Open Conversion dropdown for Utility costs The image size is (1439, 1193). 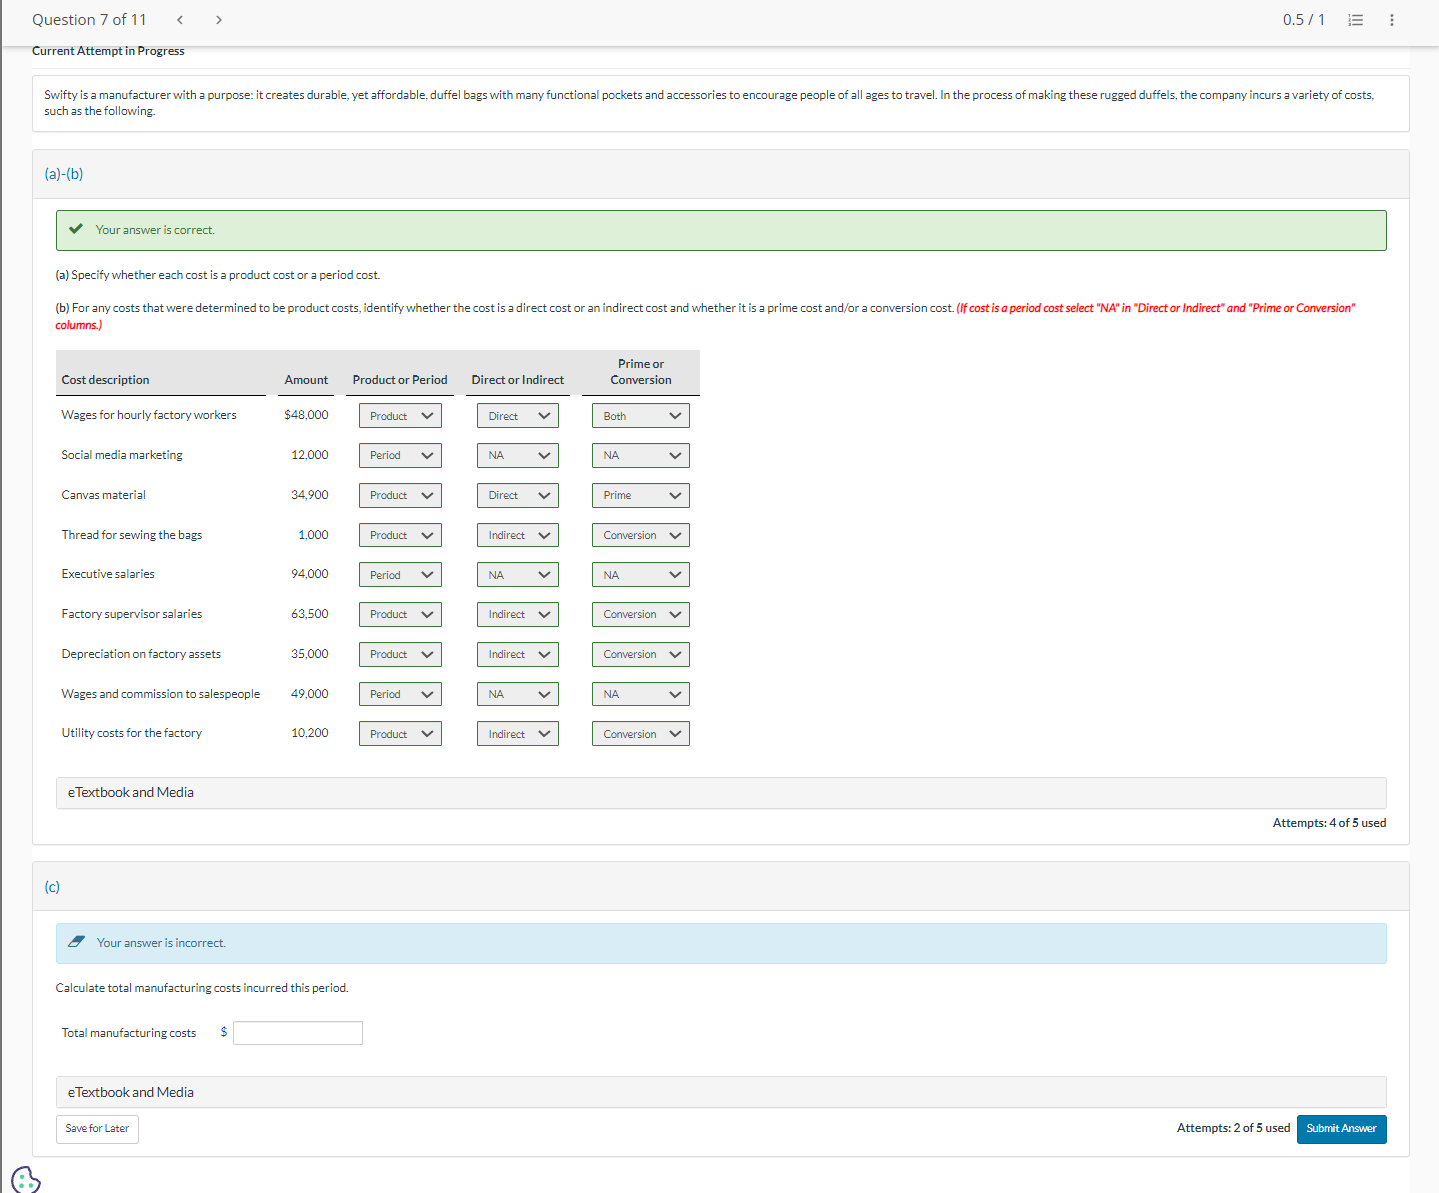641,734
